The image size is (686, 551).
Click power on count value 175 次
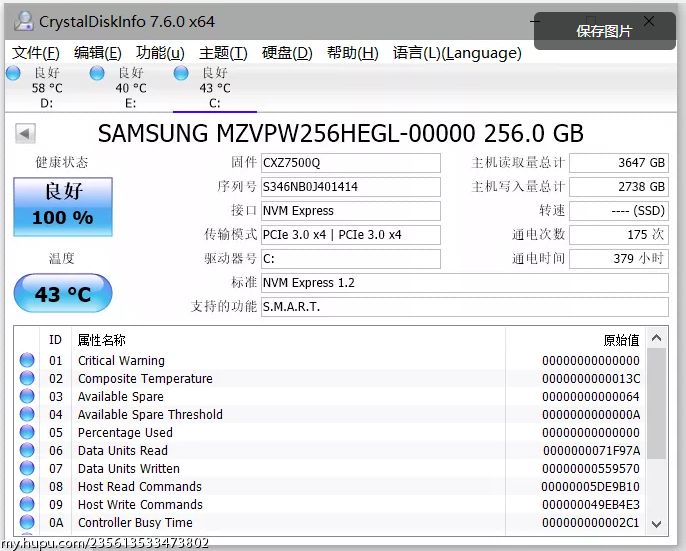(x=619, y=235)
